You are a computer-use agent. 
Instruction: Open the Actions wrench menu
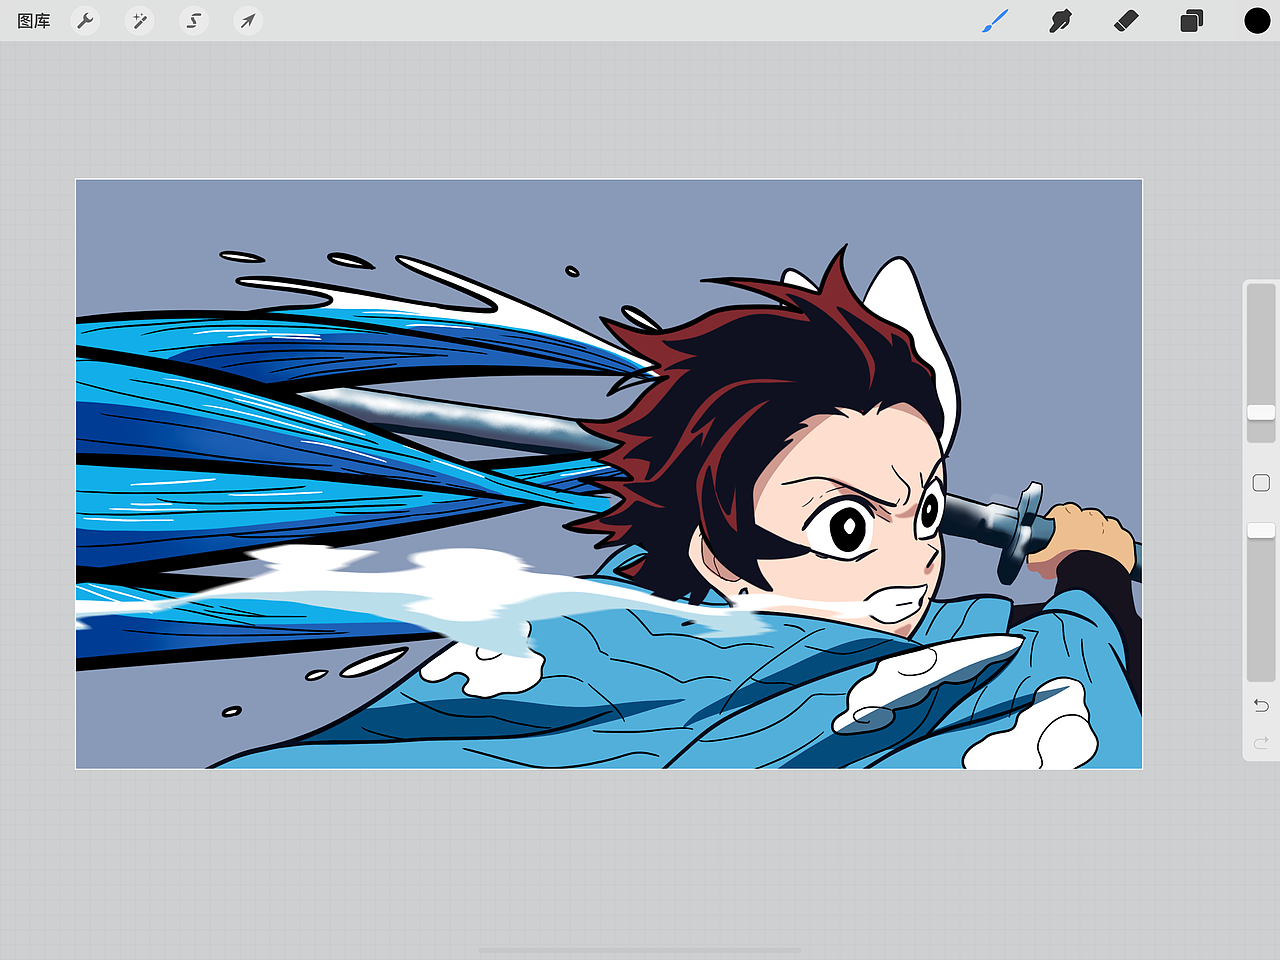(x=86, y=21)
